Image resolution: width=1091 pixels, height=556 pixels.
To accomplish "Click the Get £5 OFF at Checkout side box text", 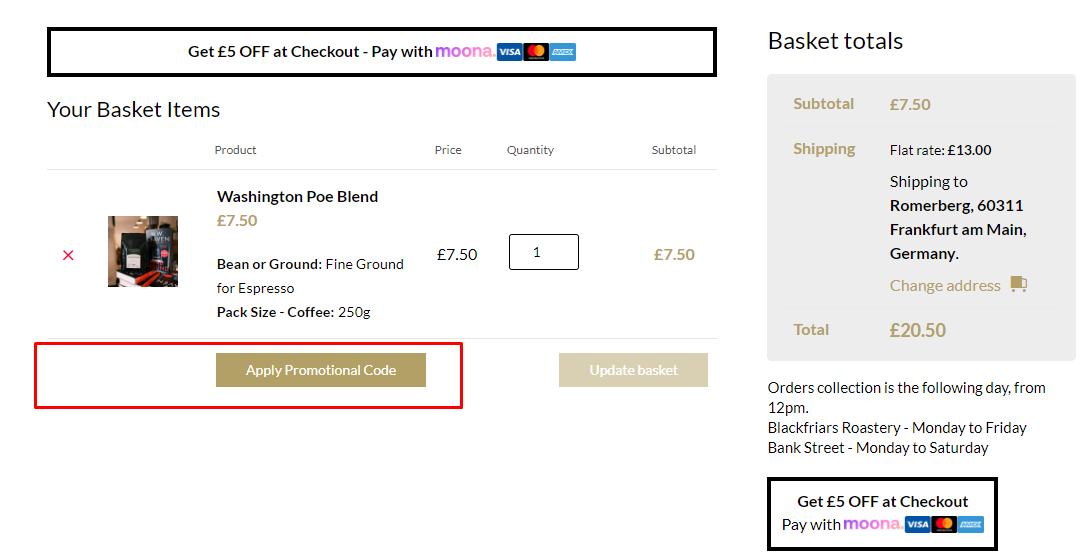I will [x=882, y=502].
